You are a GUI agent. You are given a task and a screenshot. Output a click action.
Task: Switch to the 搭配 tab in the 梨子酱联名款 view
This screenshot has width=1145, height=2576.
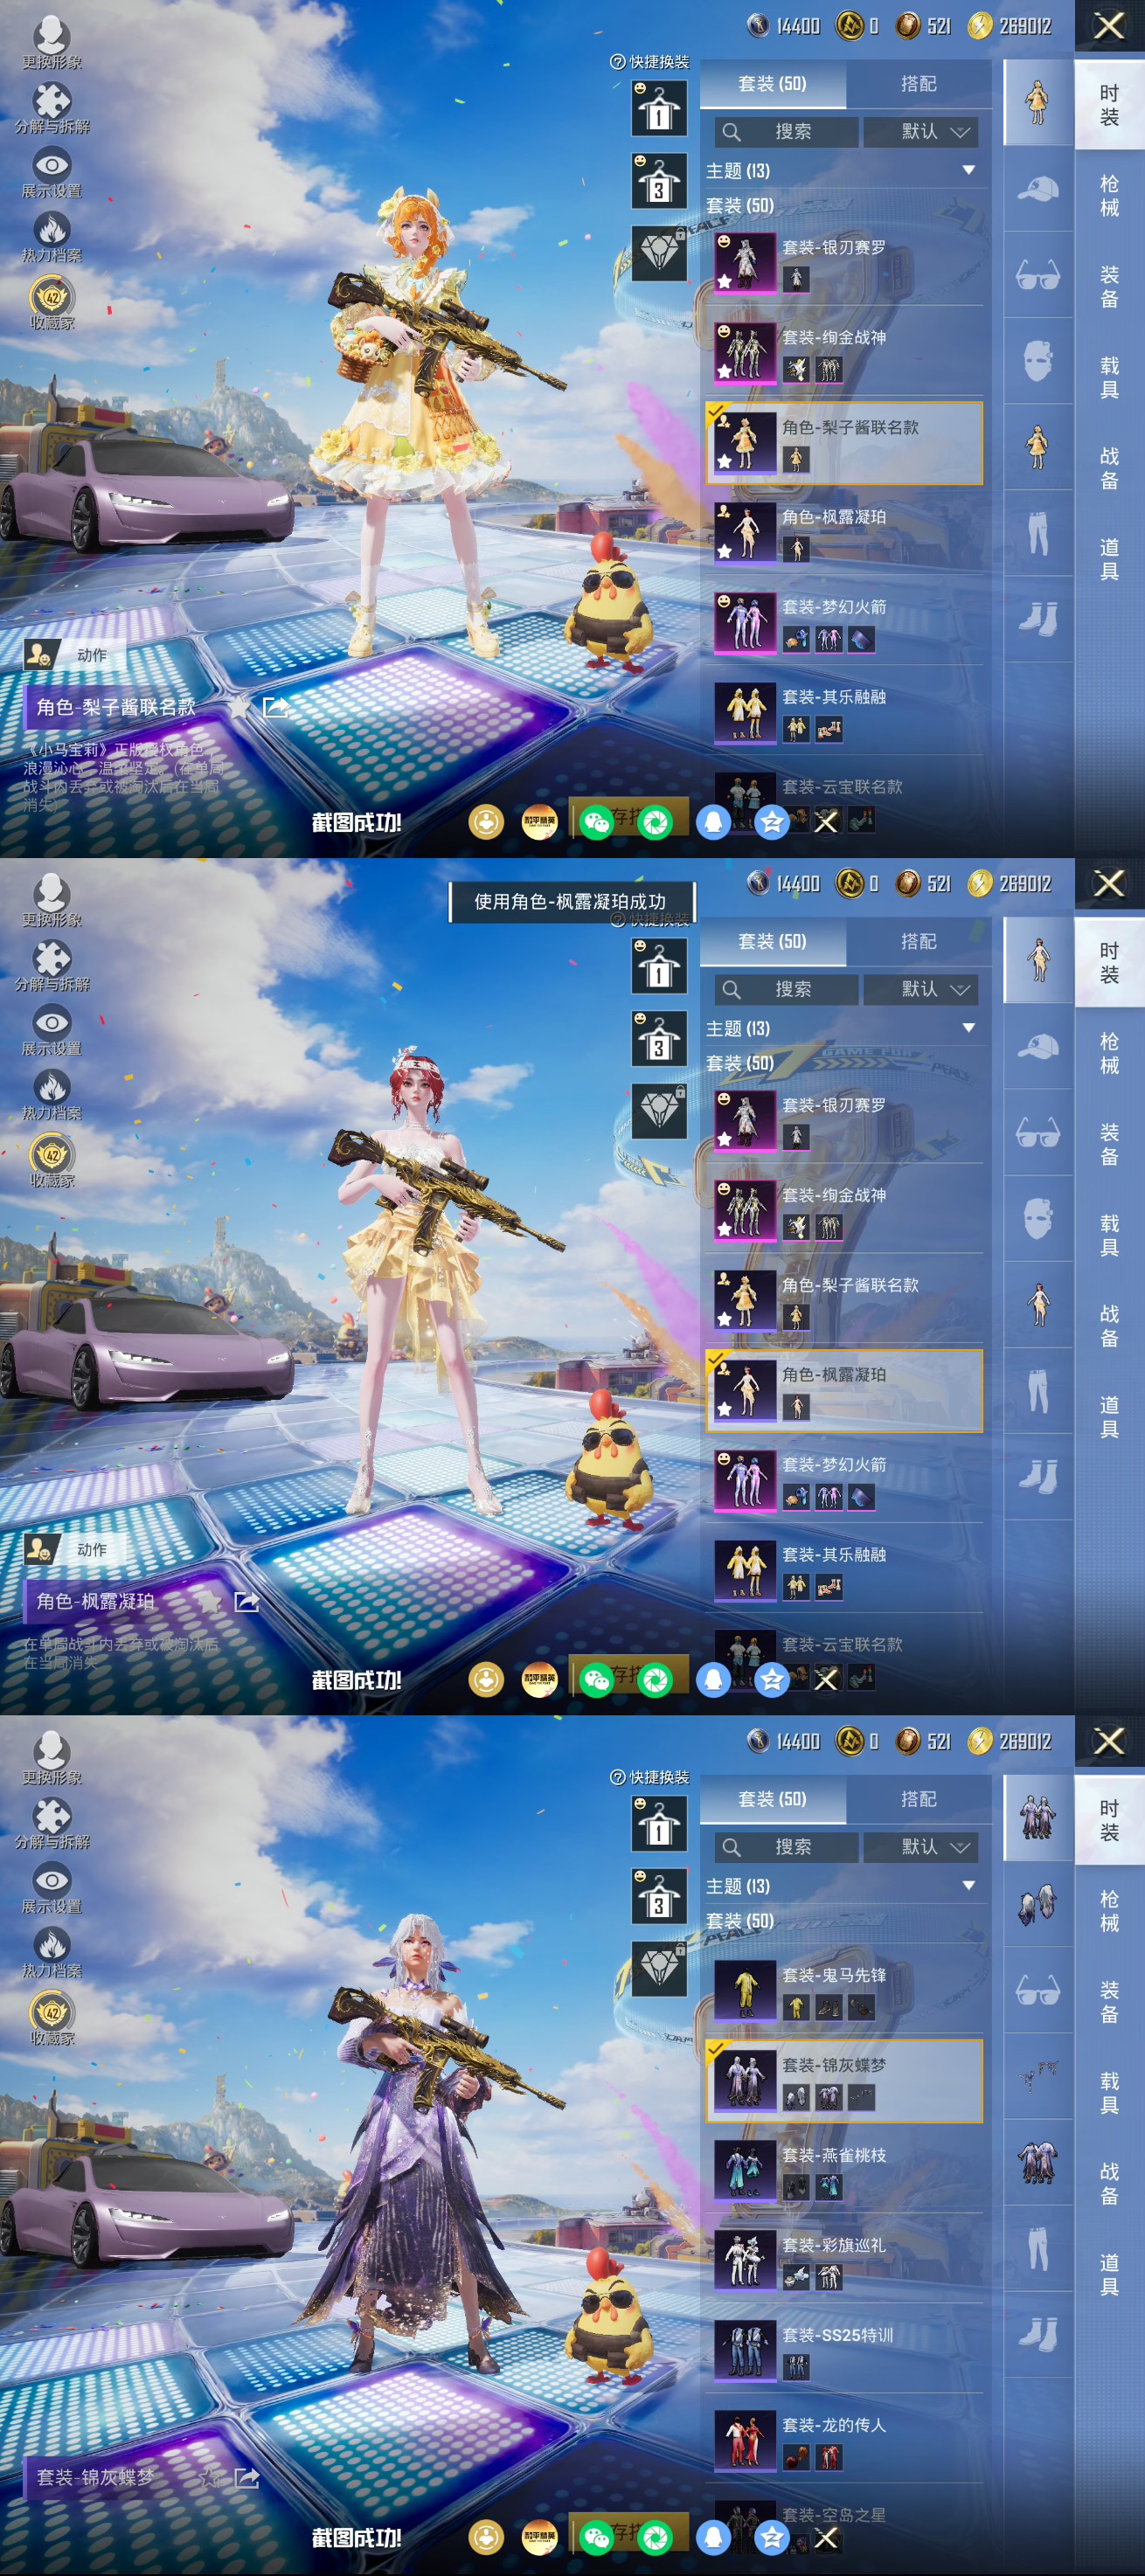pos(919,84)
